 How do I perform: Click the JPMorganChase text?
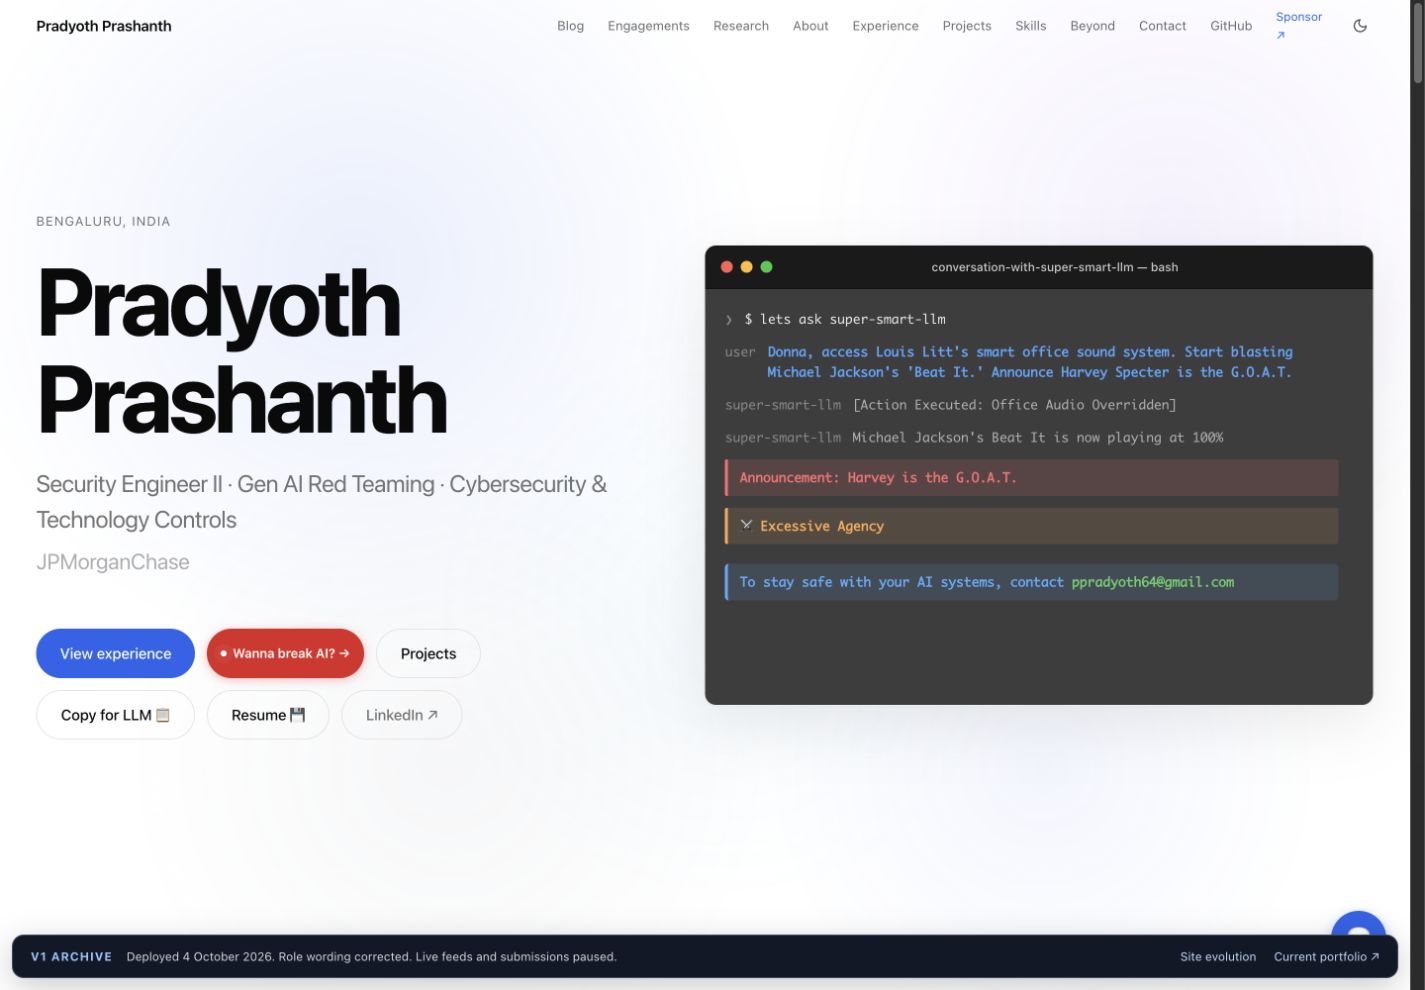(x=113, y=562)
